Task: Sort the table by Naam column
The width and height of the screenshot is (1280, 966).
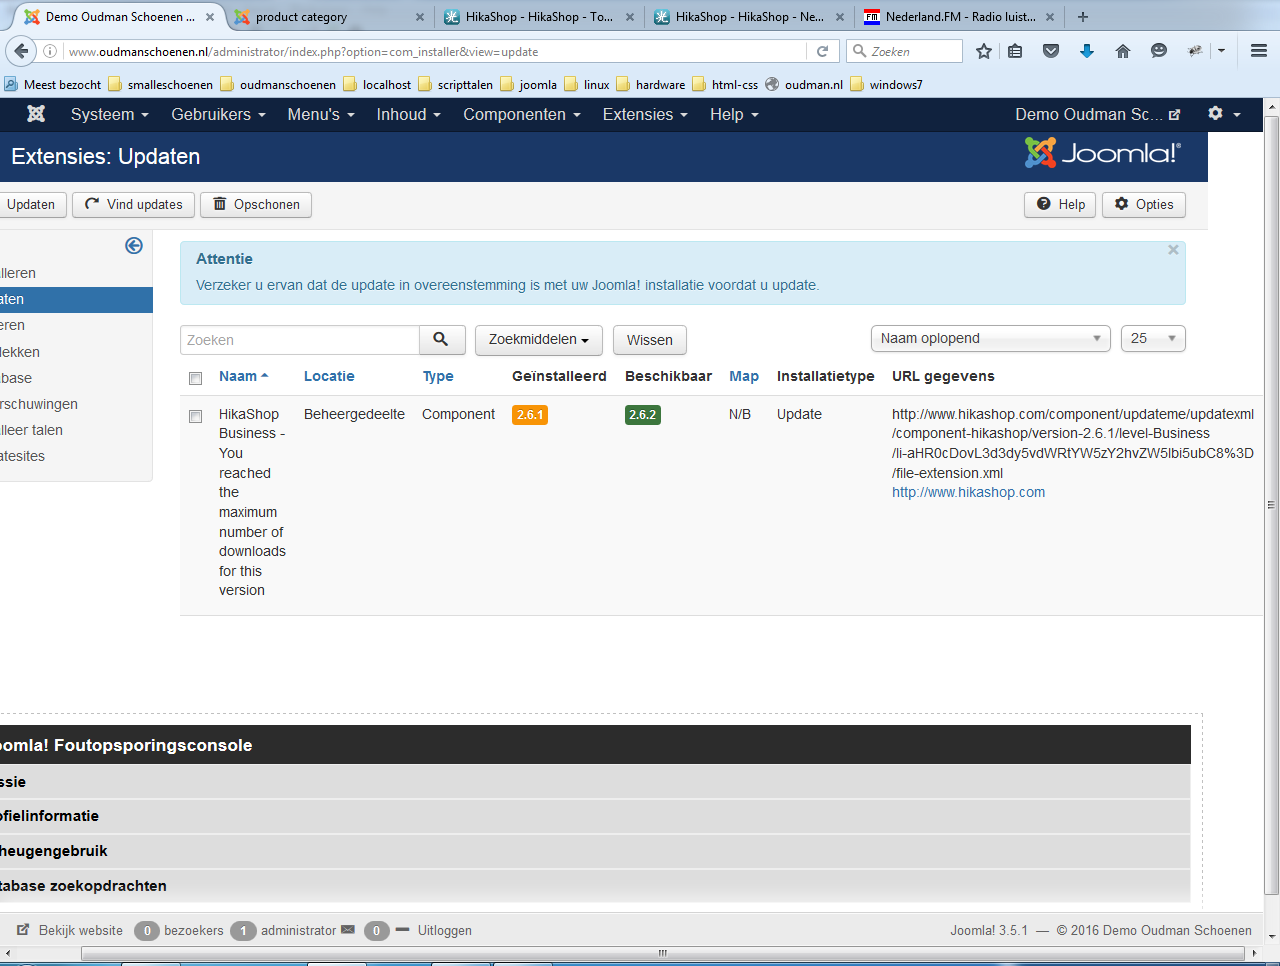Action: click(x=243, y=376)
